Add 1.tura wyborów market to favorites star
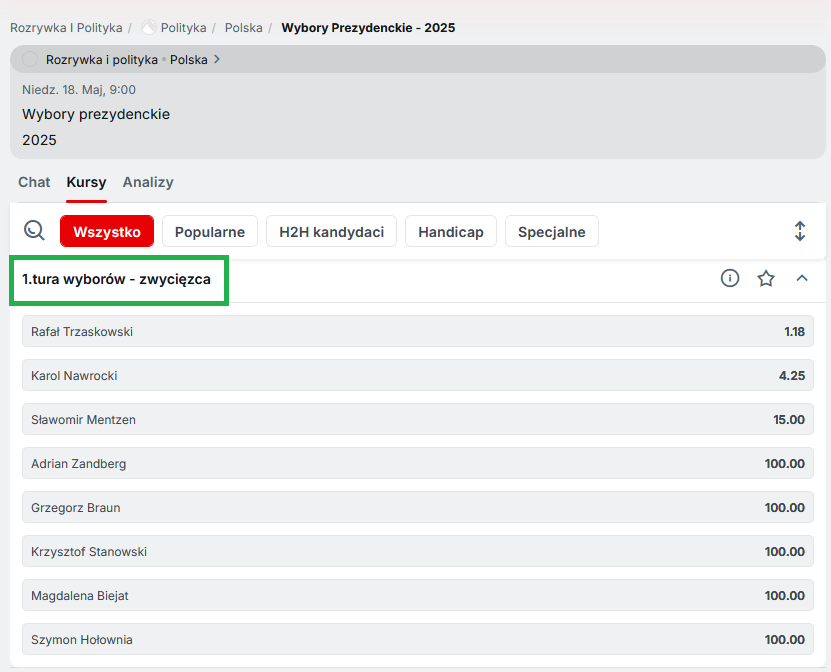 pos(766,278)
